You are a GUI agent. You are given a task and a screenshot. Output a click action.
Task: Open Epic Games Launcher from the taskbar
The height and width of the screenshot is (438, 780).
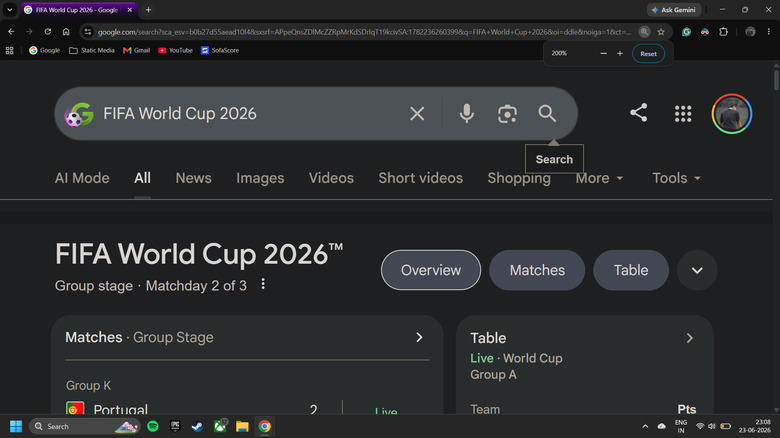(x=175, y=426)
